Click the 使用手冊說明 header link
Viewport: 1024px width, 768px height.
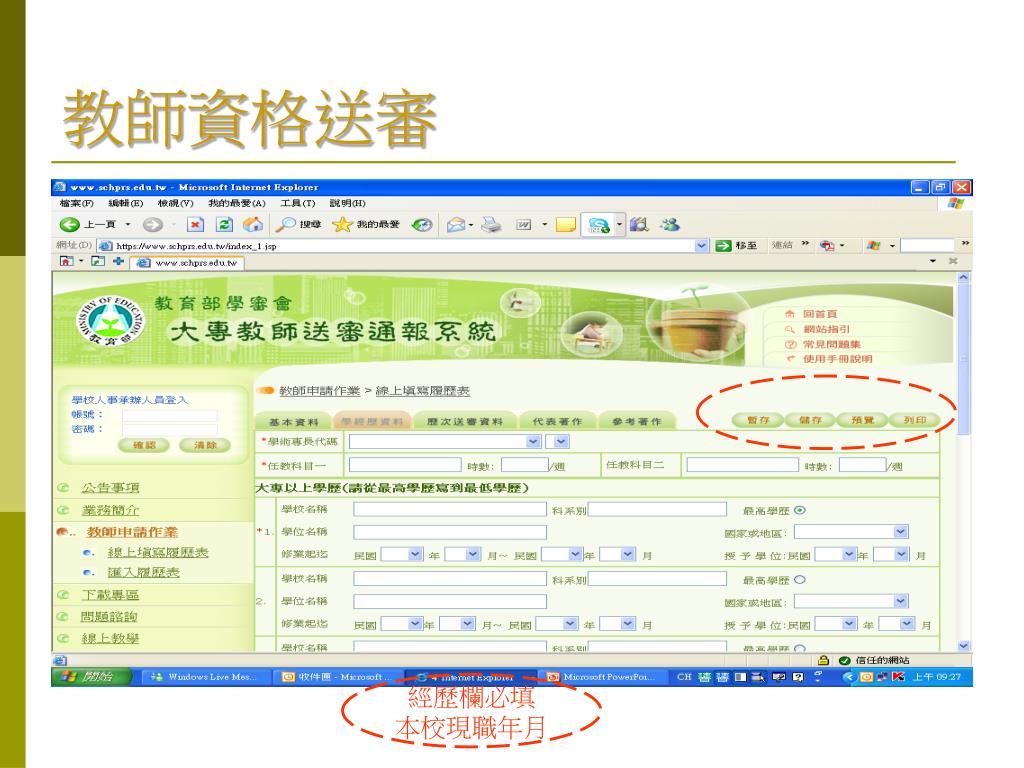[837, 359]
